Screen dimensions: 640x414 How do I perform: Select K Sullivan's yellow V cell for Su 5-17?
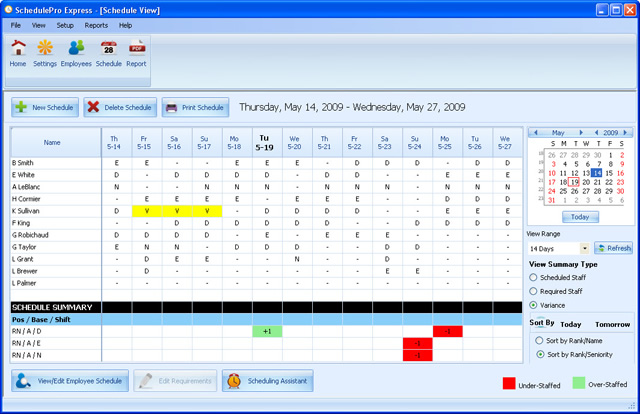click(207, 211)
